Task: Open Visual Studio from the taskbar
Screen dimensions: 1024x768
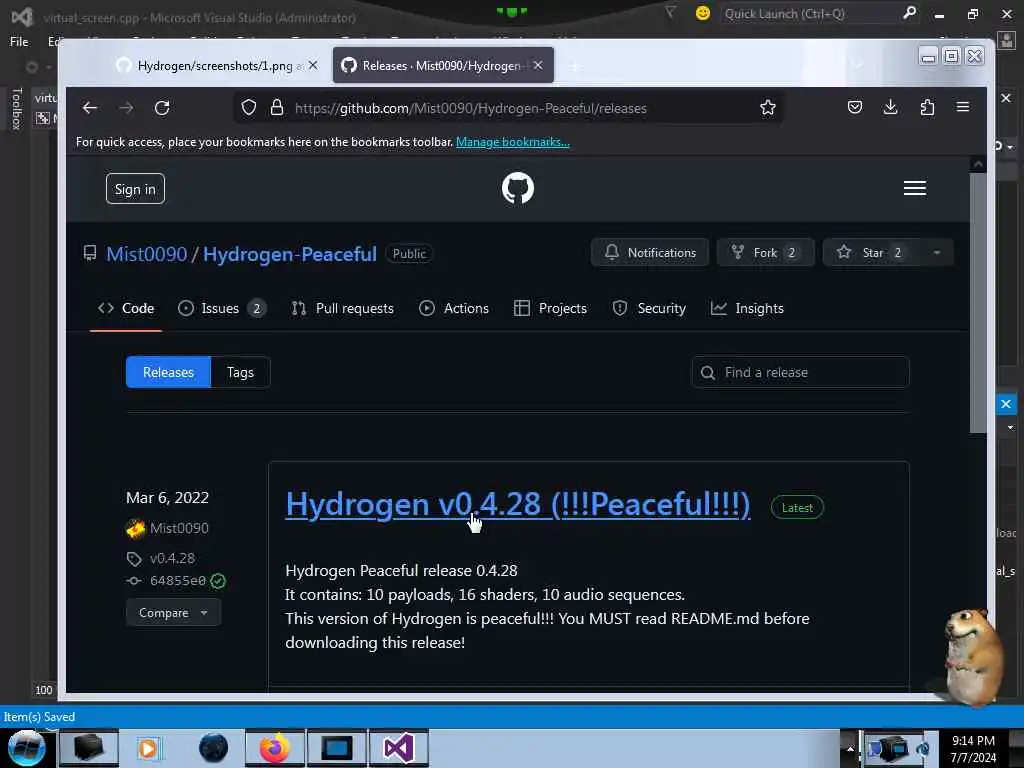Action: click(398, 748)
